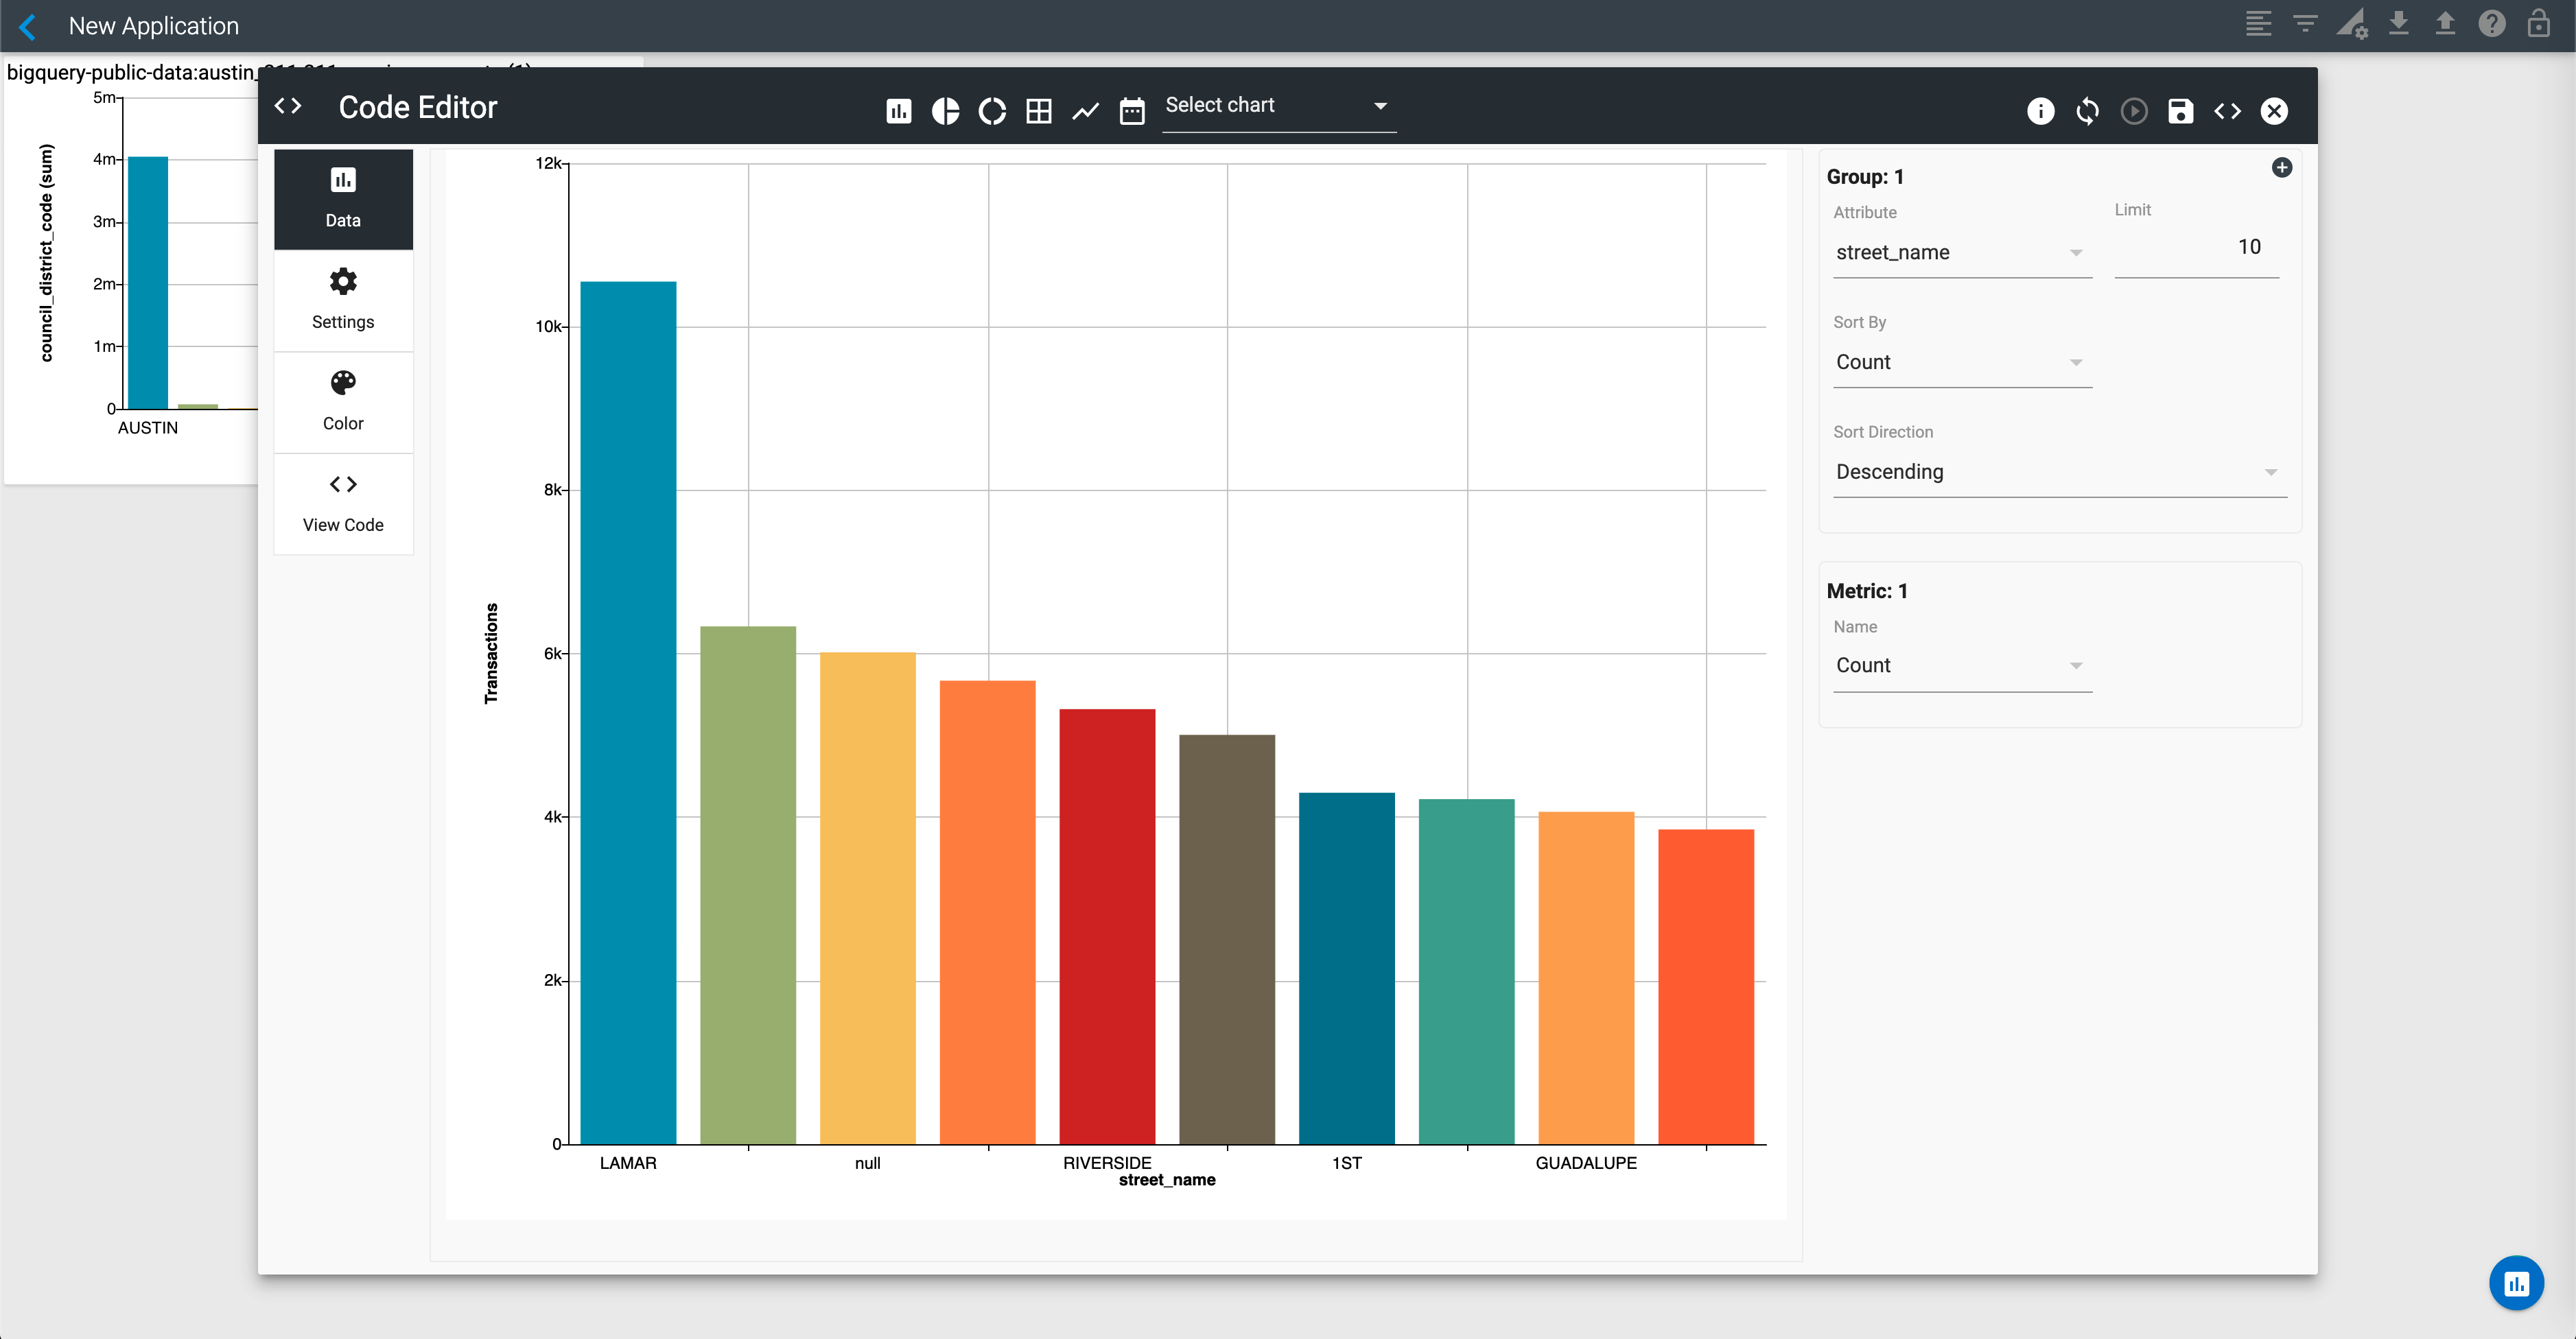This screenshot has height=1339, width=2576.
Task: Click the blue floating chart button bottom right
Action: pos(2516,1282)
